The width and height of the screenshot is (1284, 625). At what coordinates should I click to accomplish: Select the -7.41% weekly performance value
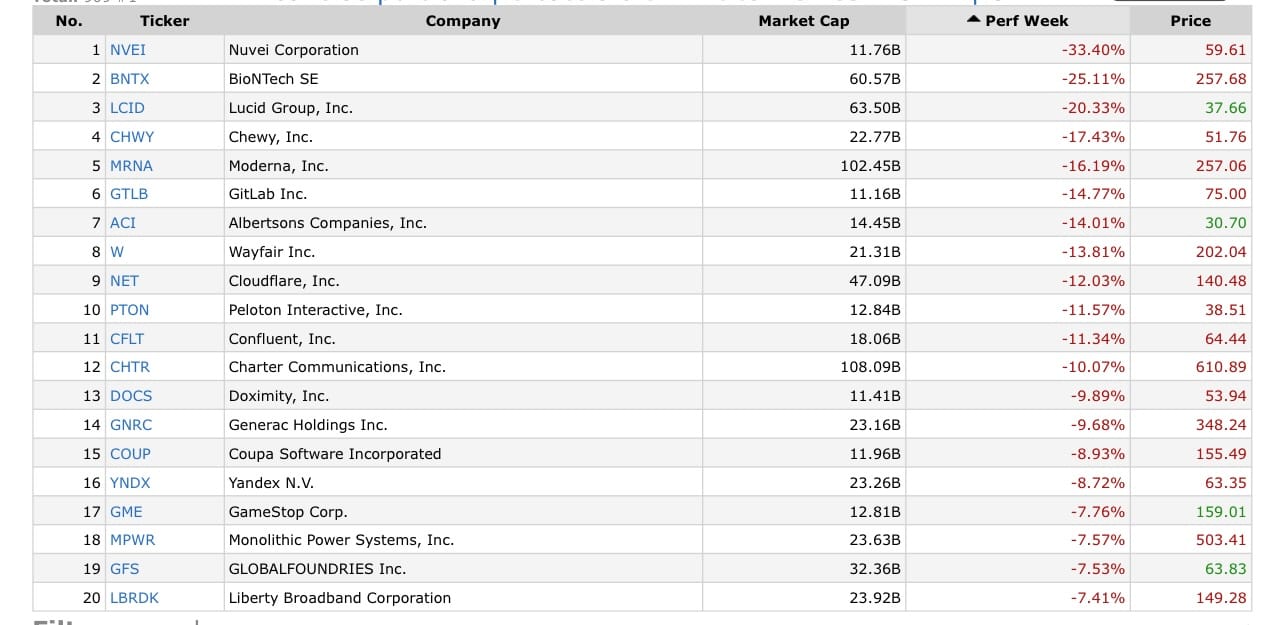coord(1097,598)
